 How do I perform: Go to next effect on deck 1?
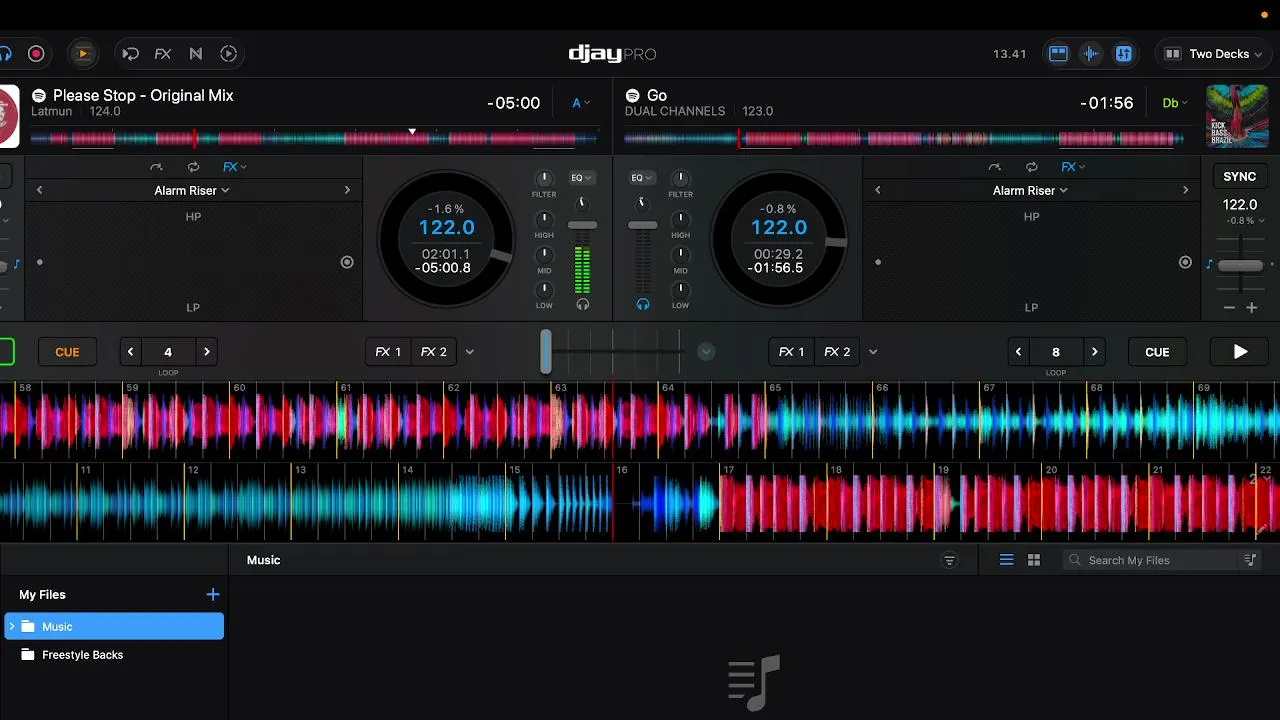coord(347,190)
